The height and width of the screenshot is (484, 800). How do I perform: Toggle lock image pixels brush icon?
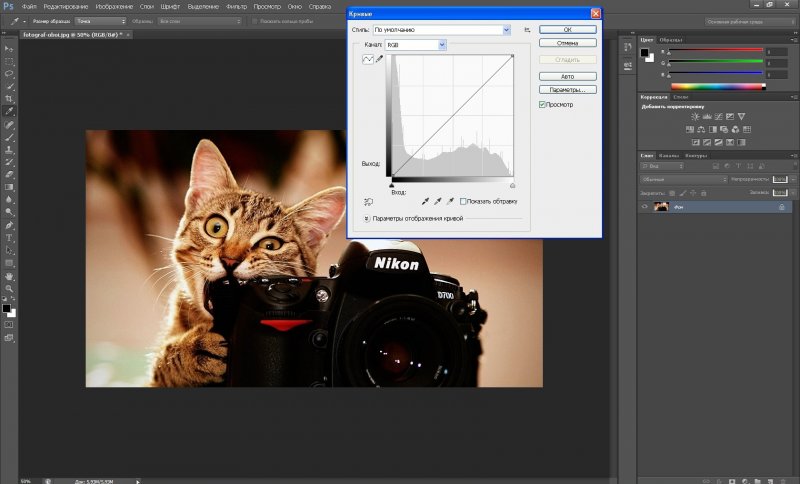tap(683, 193)
